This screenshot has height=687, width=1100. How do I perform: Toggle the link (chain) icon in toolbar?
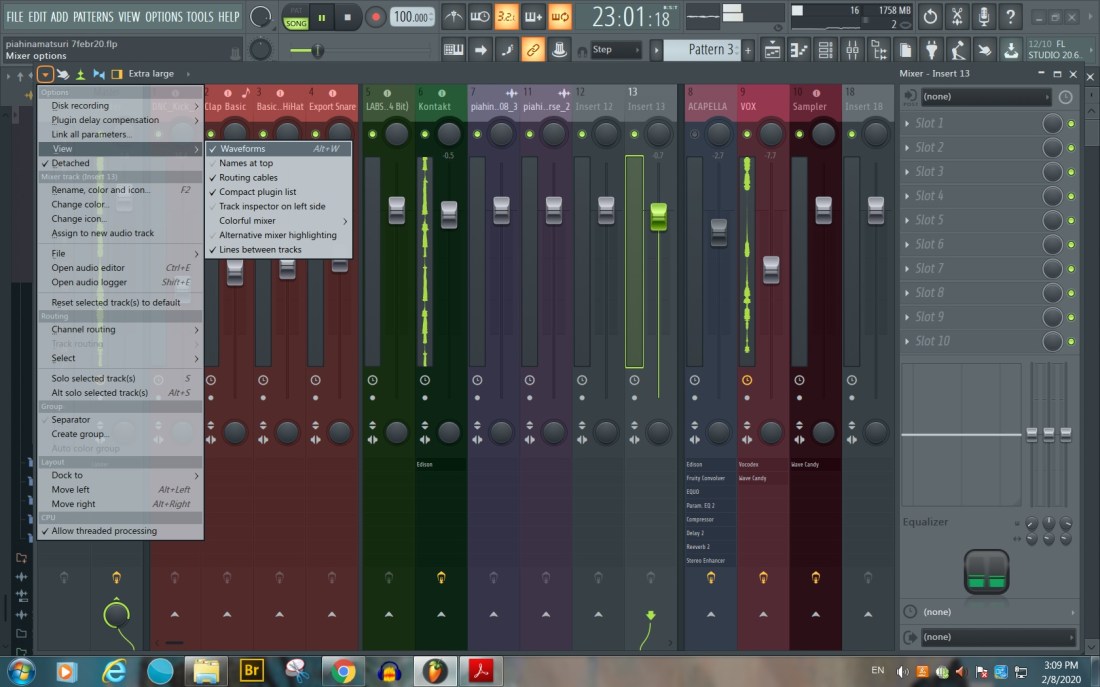click(x=533, y=50)
